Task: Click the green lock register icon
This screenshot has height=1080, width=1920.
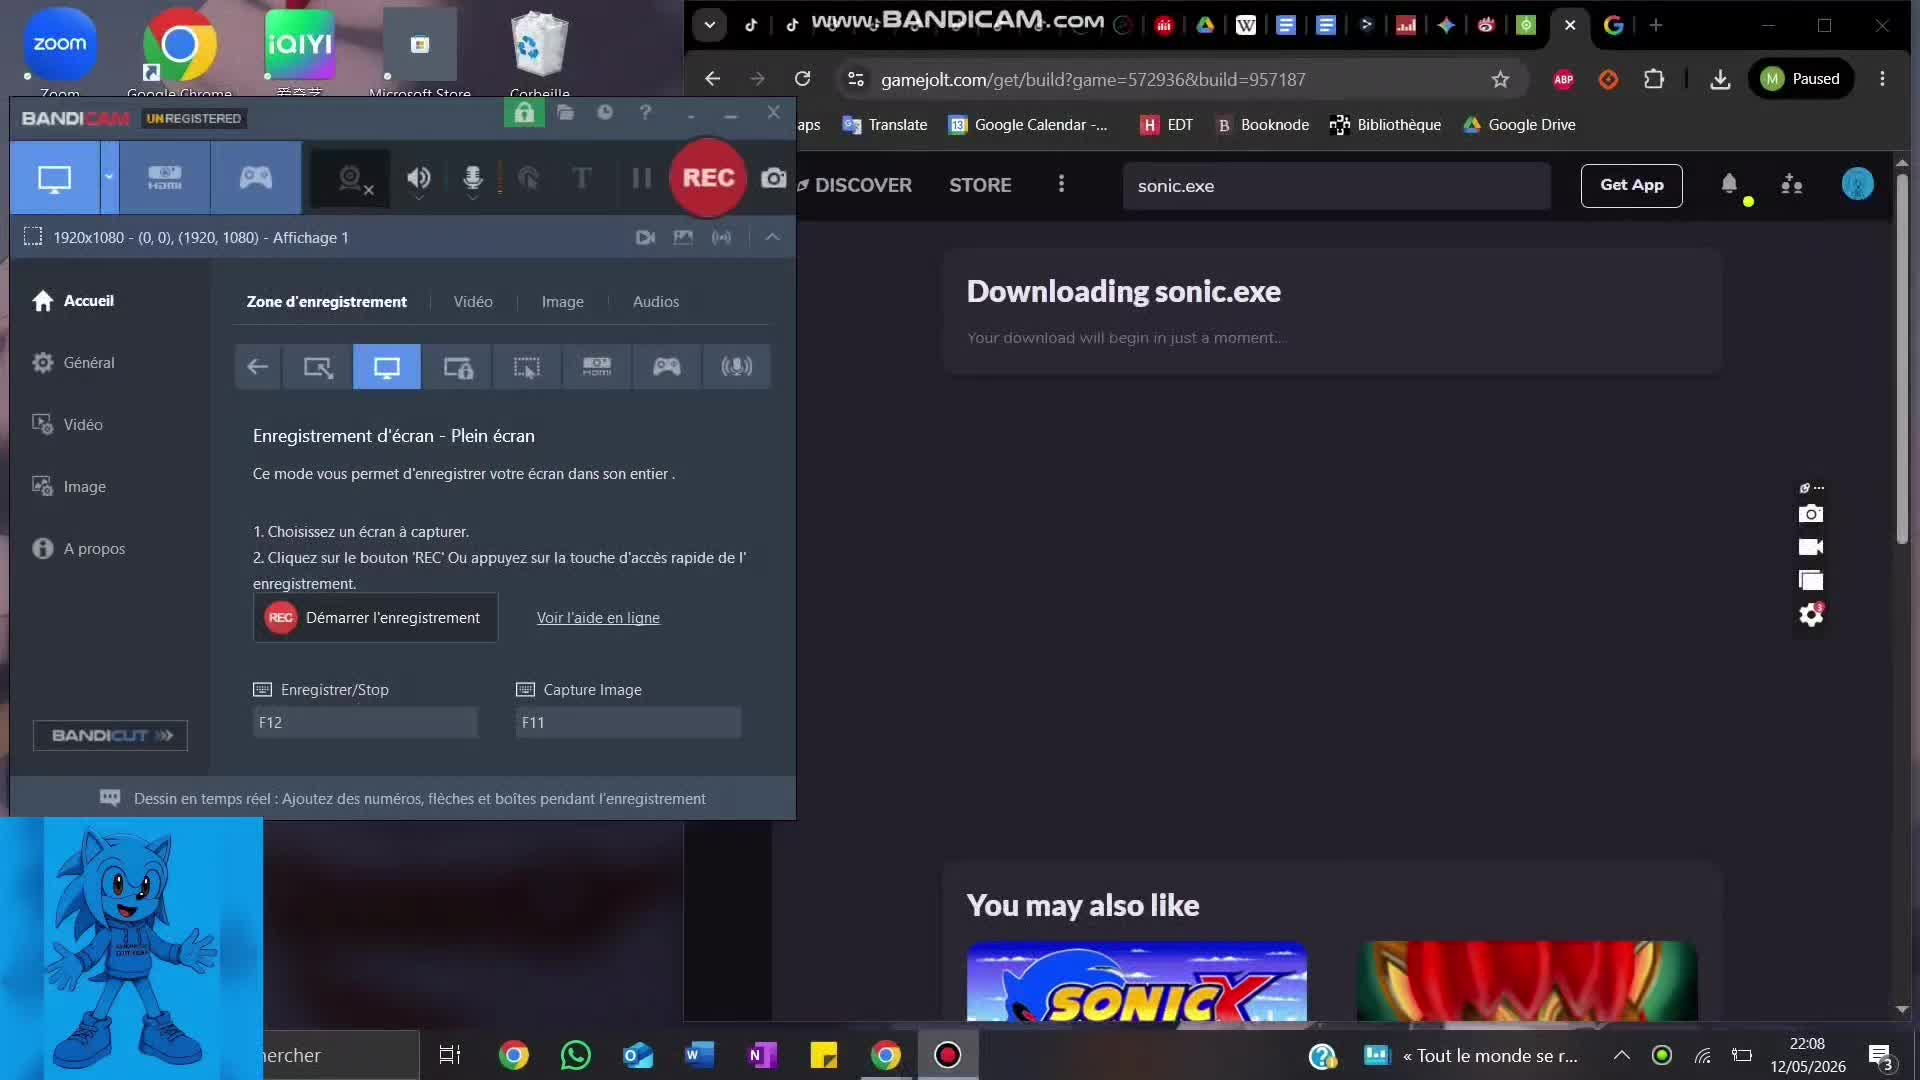Action: tap(524, 113)
